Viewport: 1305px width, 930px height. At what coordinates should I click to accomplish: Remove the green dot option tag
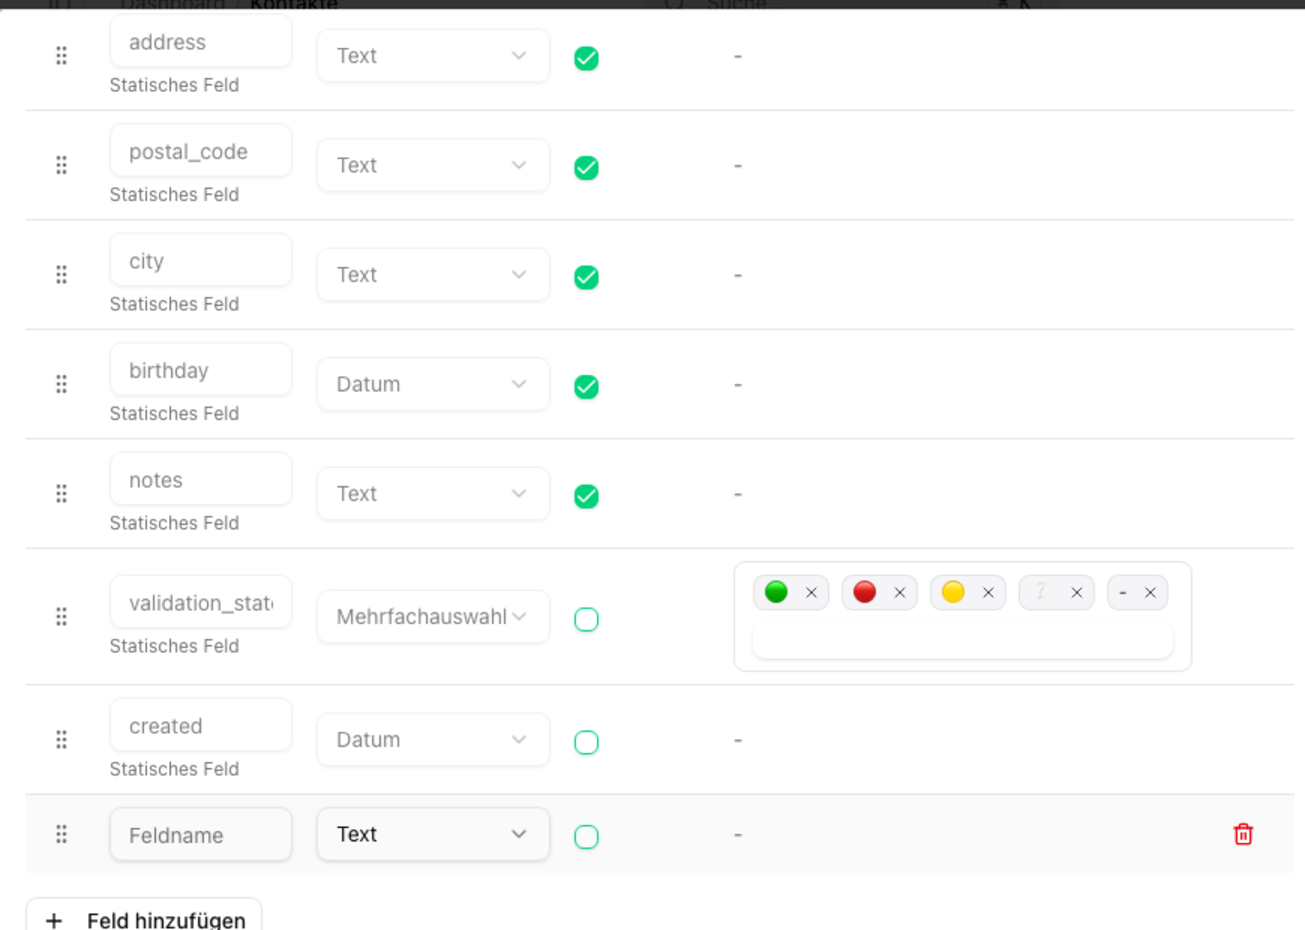[811, 593]
